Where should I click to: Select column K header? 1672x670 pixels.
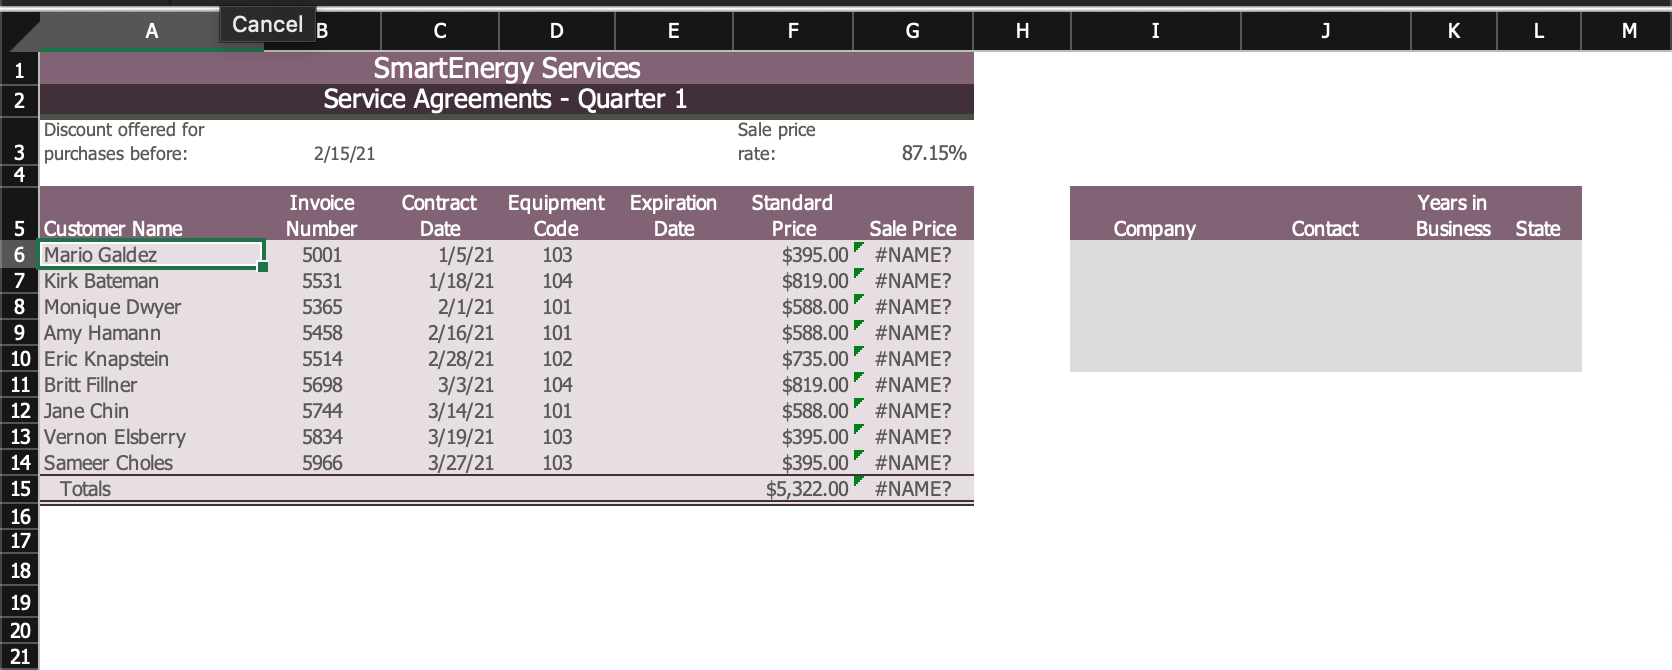1453,31
